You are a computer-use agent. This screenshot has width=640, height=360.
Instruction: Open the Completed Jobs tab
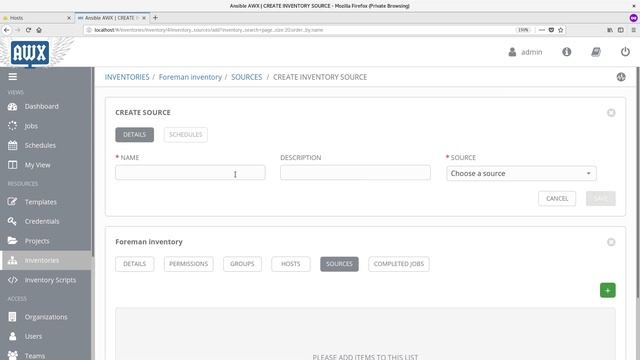point(399,264)
